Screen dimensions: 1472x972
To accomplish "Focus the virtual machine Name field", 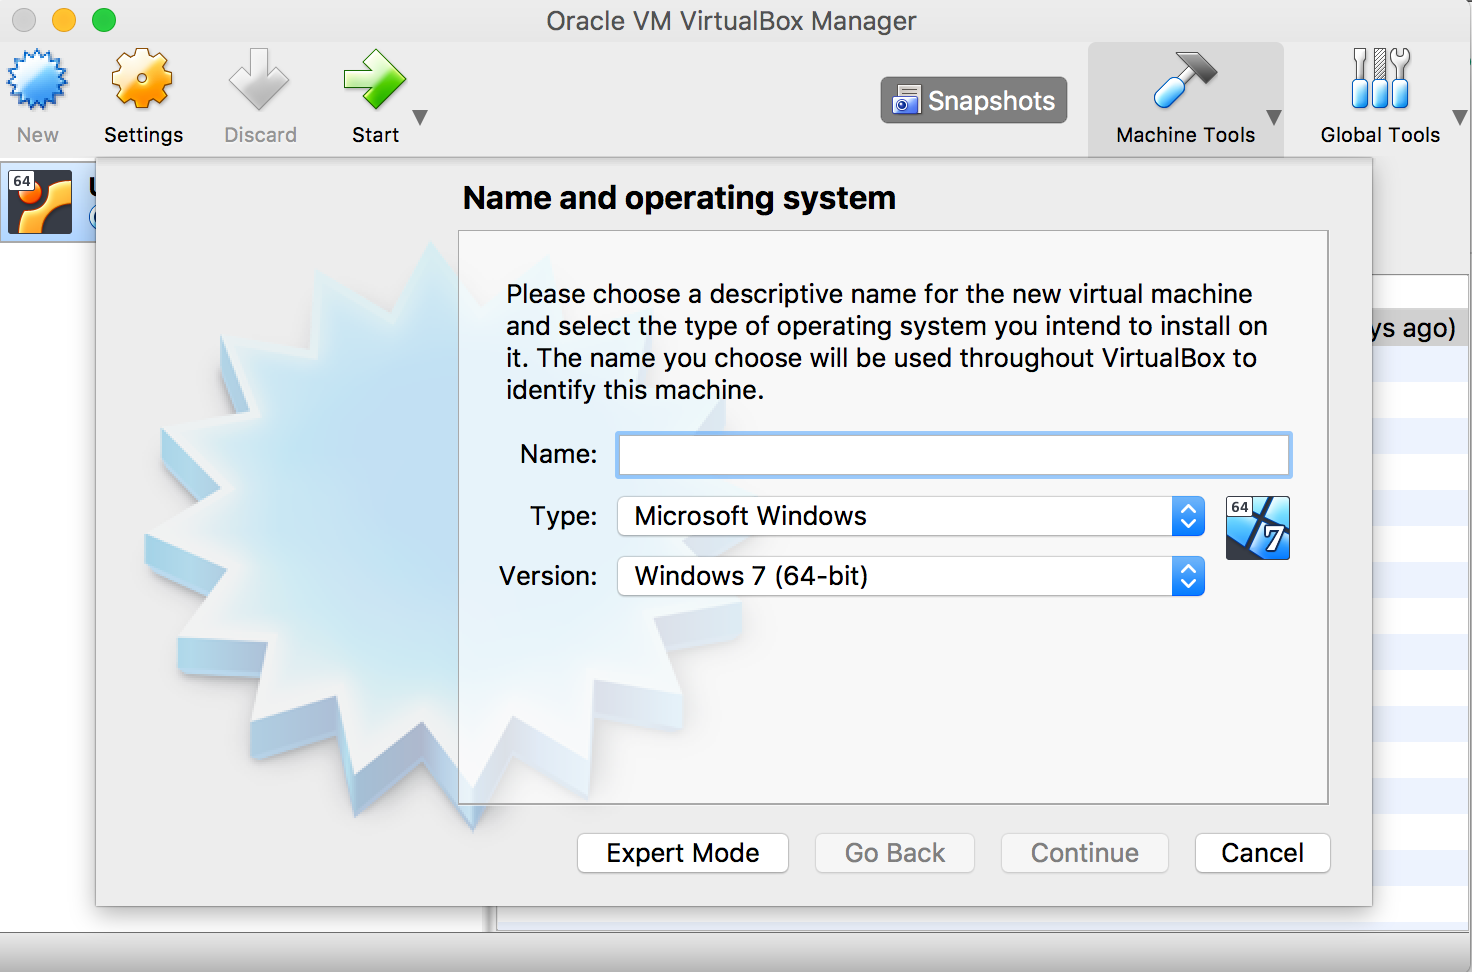I will point(954,455).
